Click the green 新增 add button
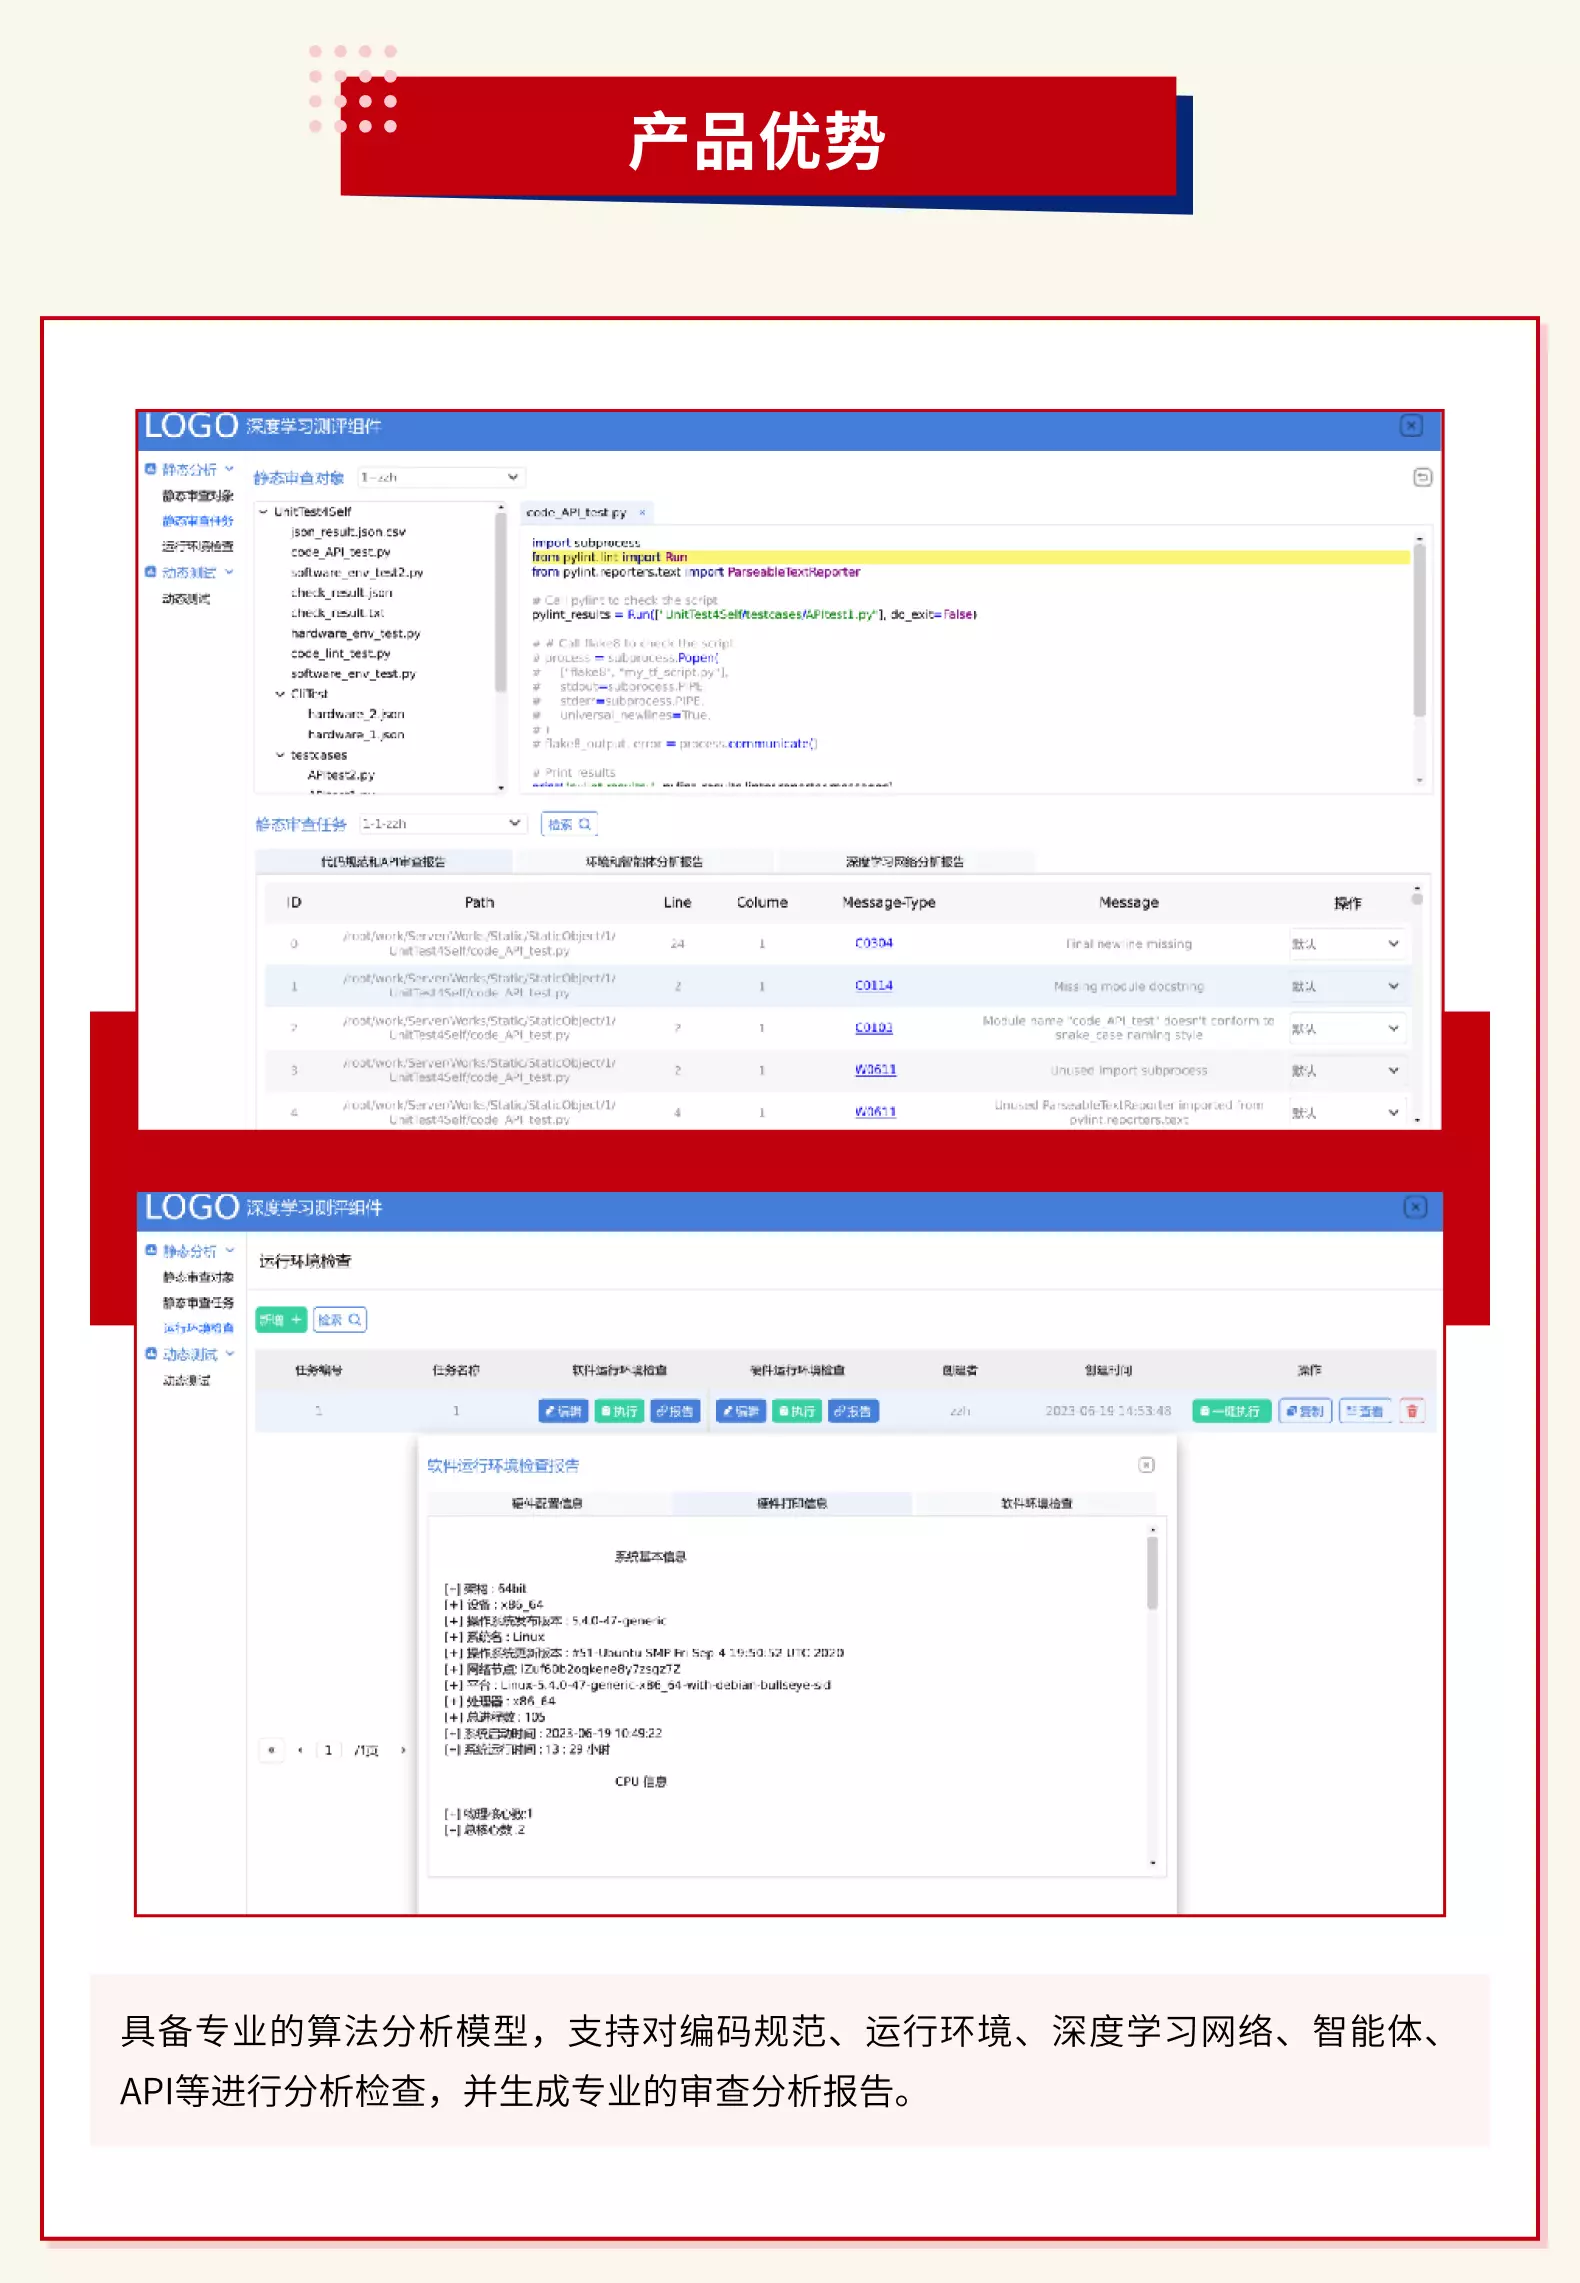 point(280,1320)
